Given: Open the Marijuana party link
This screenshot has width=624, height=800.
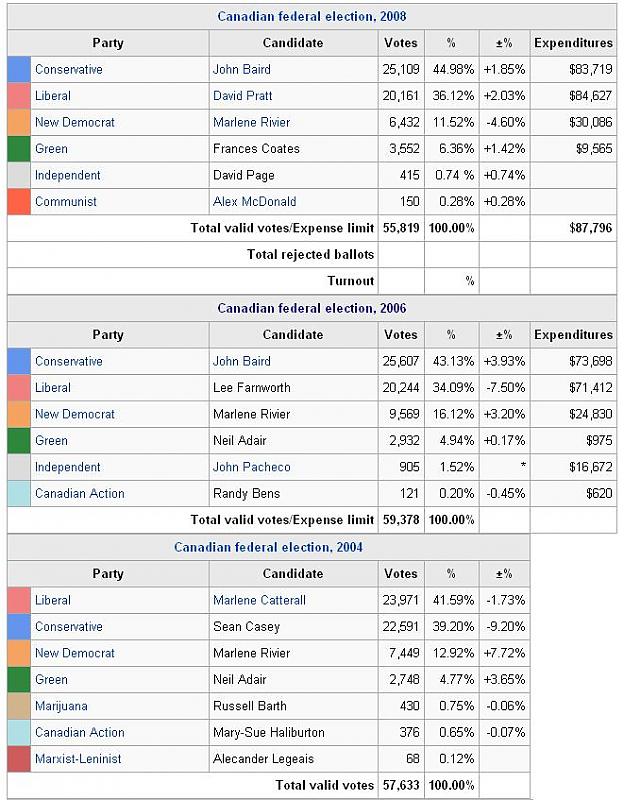Looking at the screenshot, I should 61,706.
